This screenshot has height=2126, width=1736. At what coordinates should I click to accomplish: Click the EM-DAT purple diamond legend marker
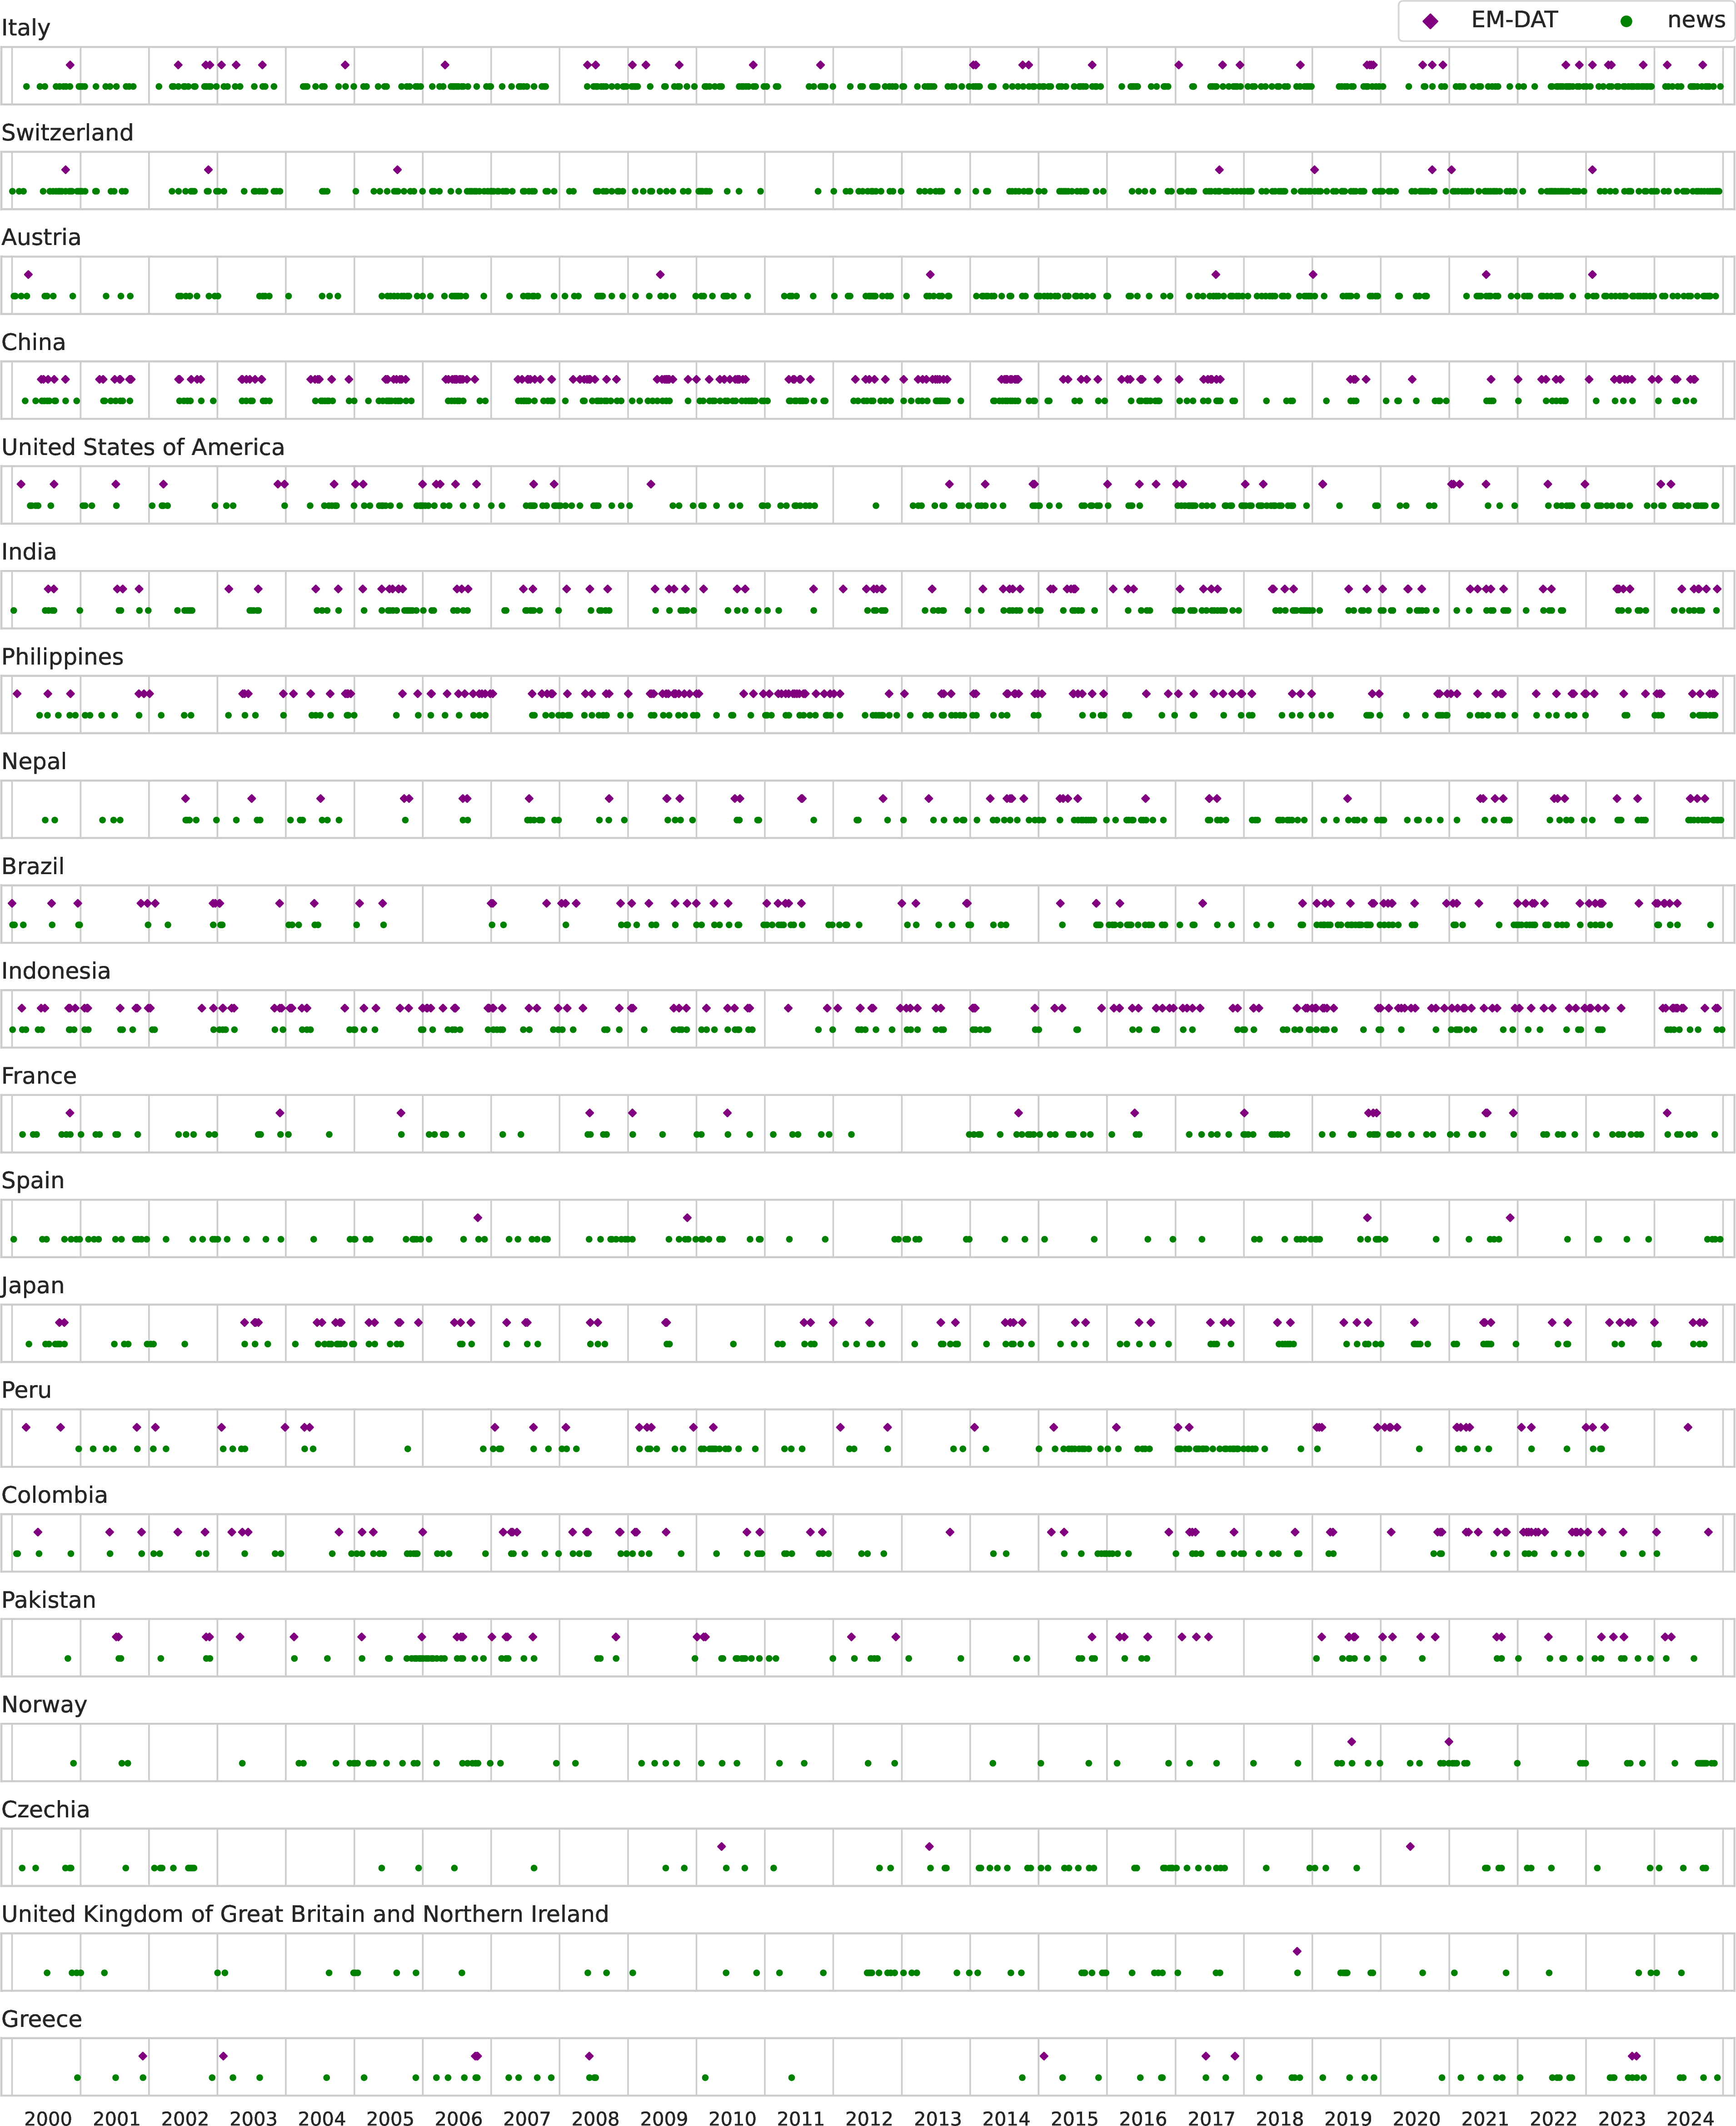pos(1430,21)
